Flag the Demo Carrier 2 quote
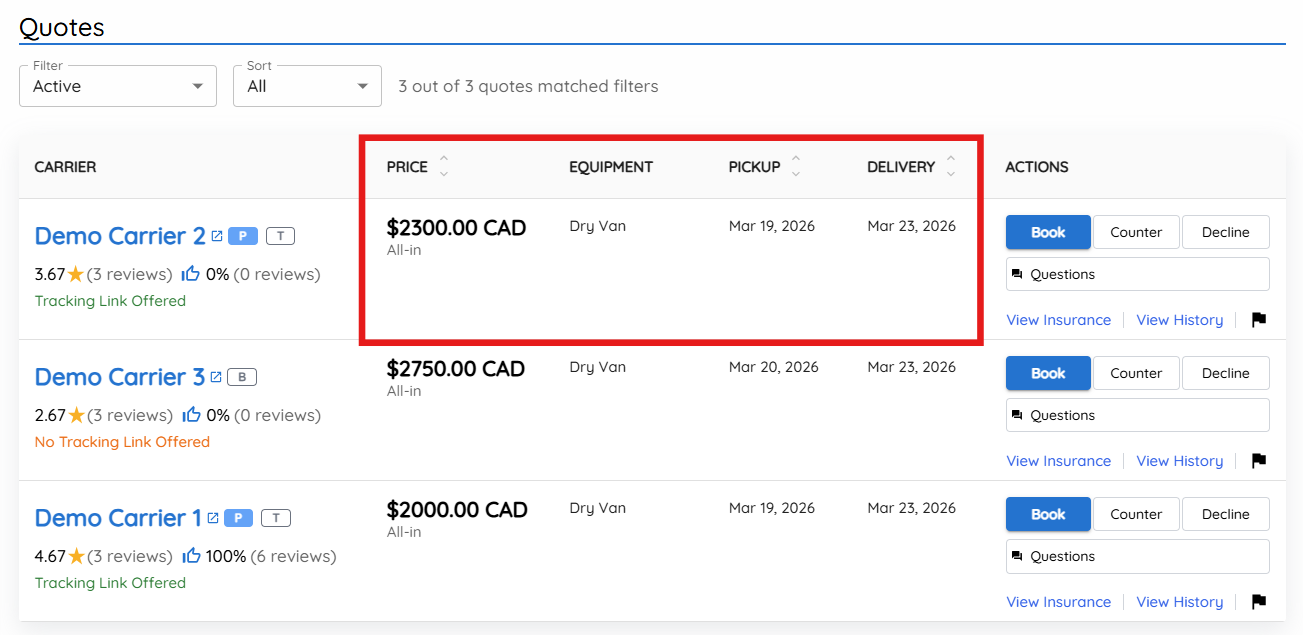 point(1259,320)
